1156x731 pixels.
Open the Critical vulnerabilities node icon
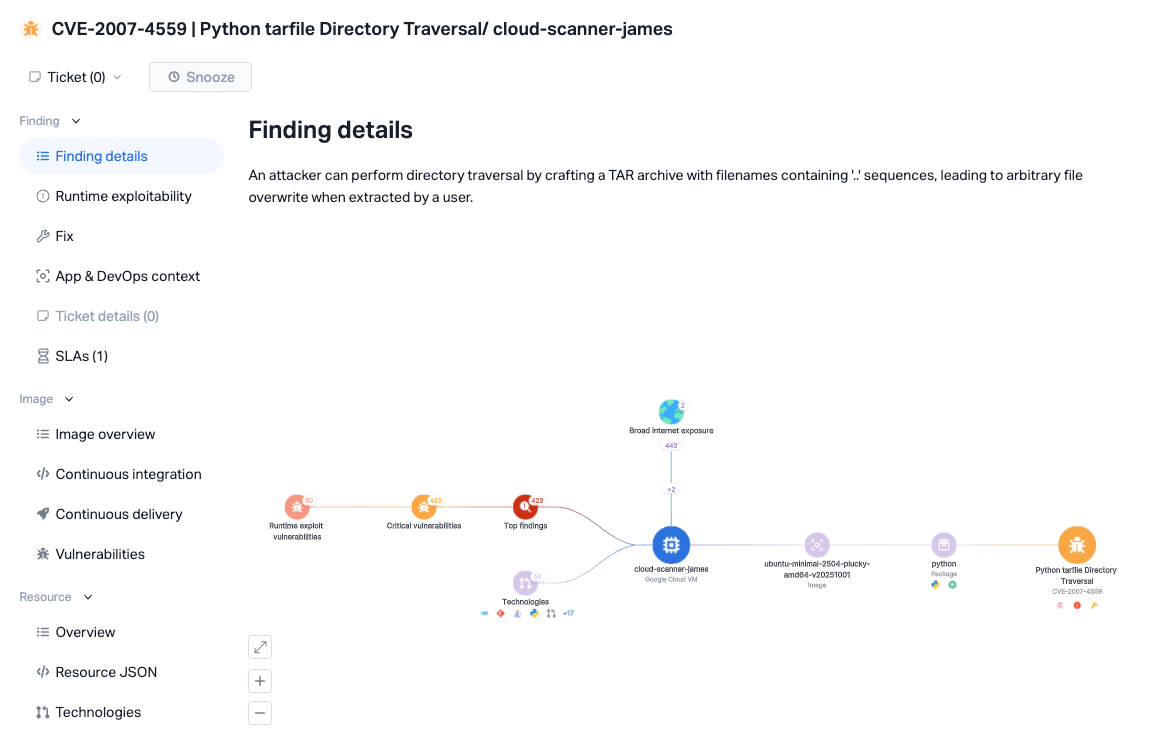[x=423, y=507]
